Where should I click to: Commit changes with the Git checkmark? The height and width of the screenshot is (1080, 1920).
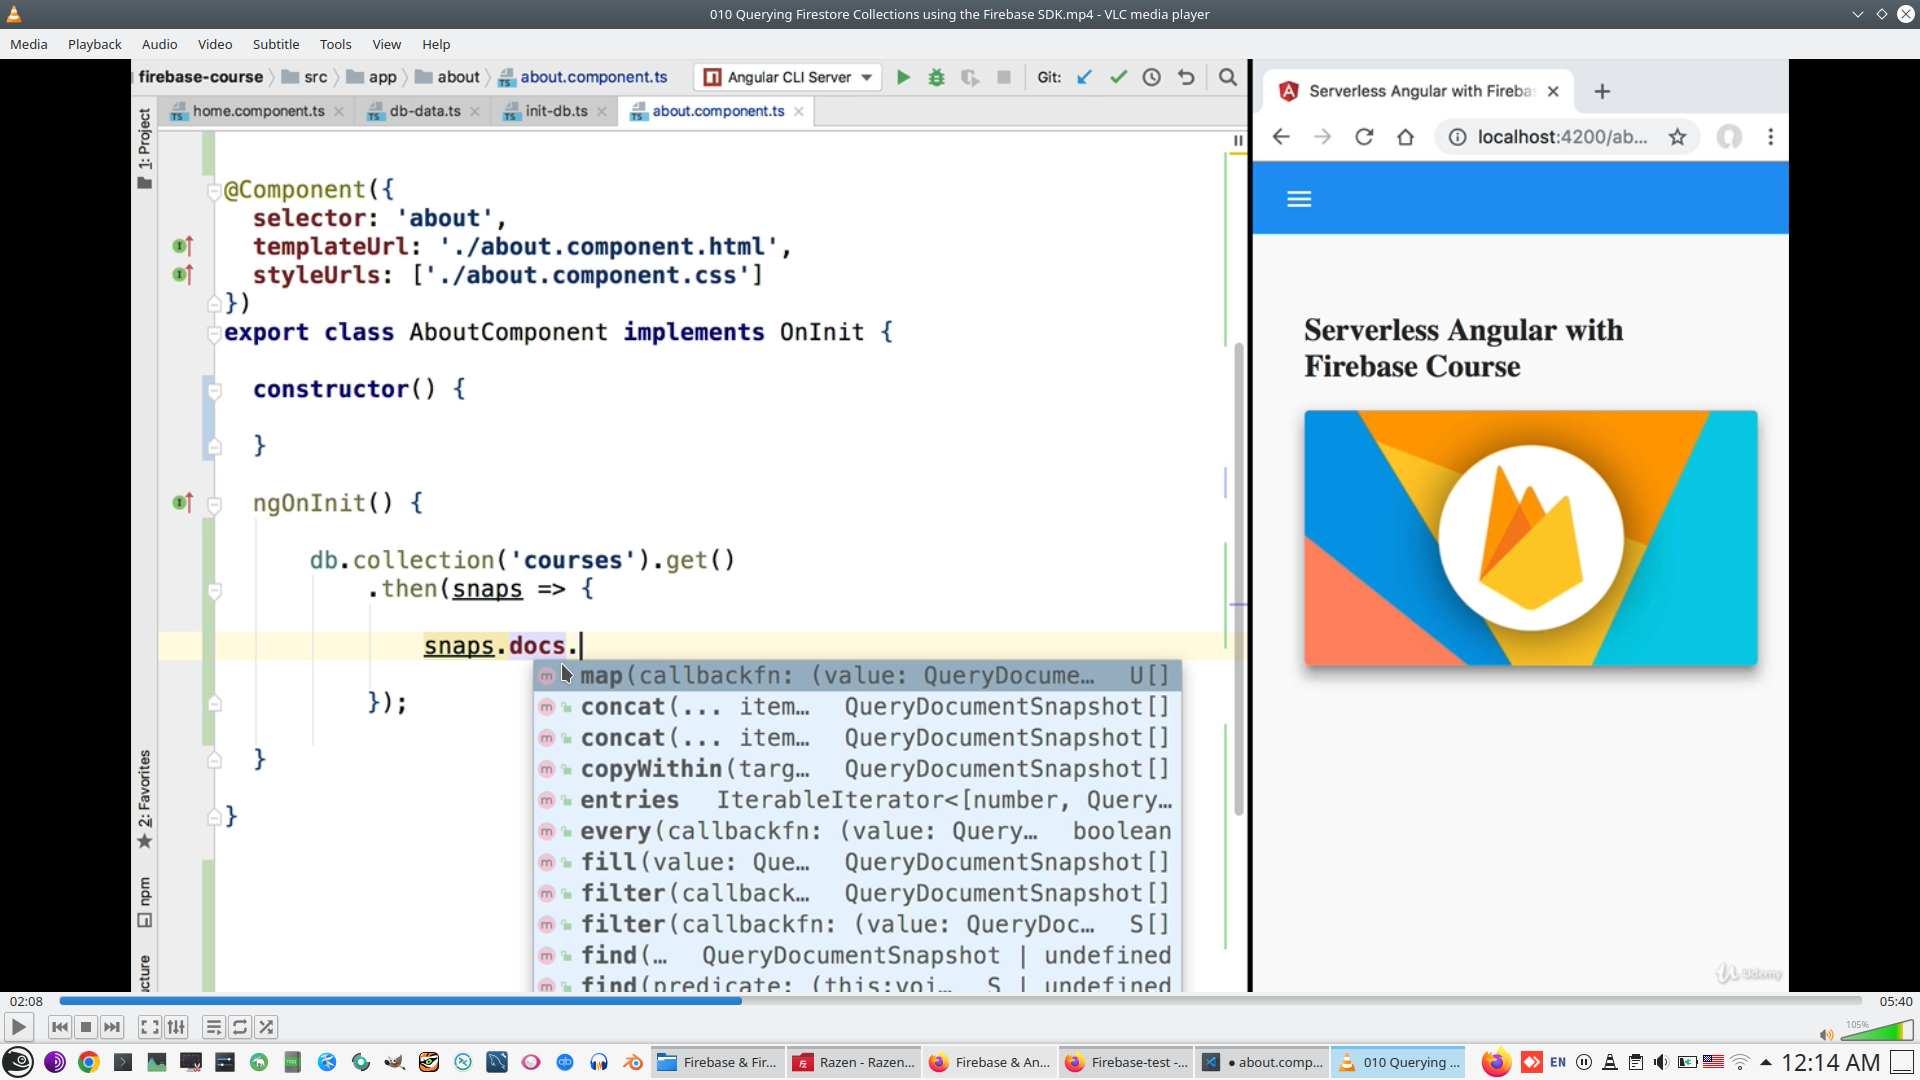[x=1118, y=77]
